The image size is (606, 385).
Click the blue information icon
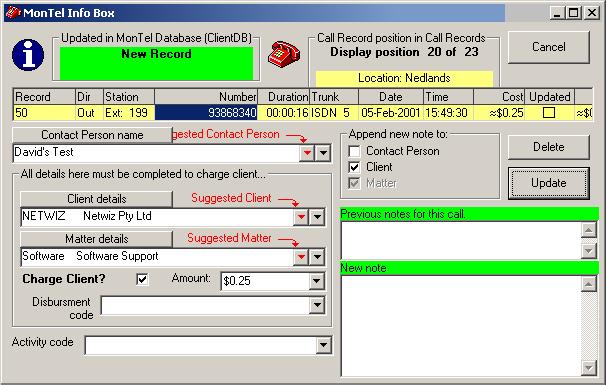tap(28, 55)
